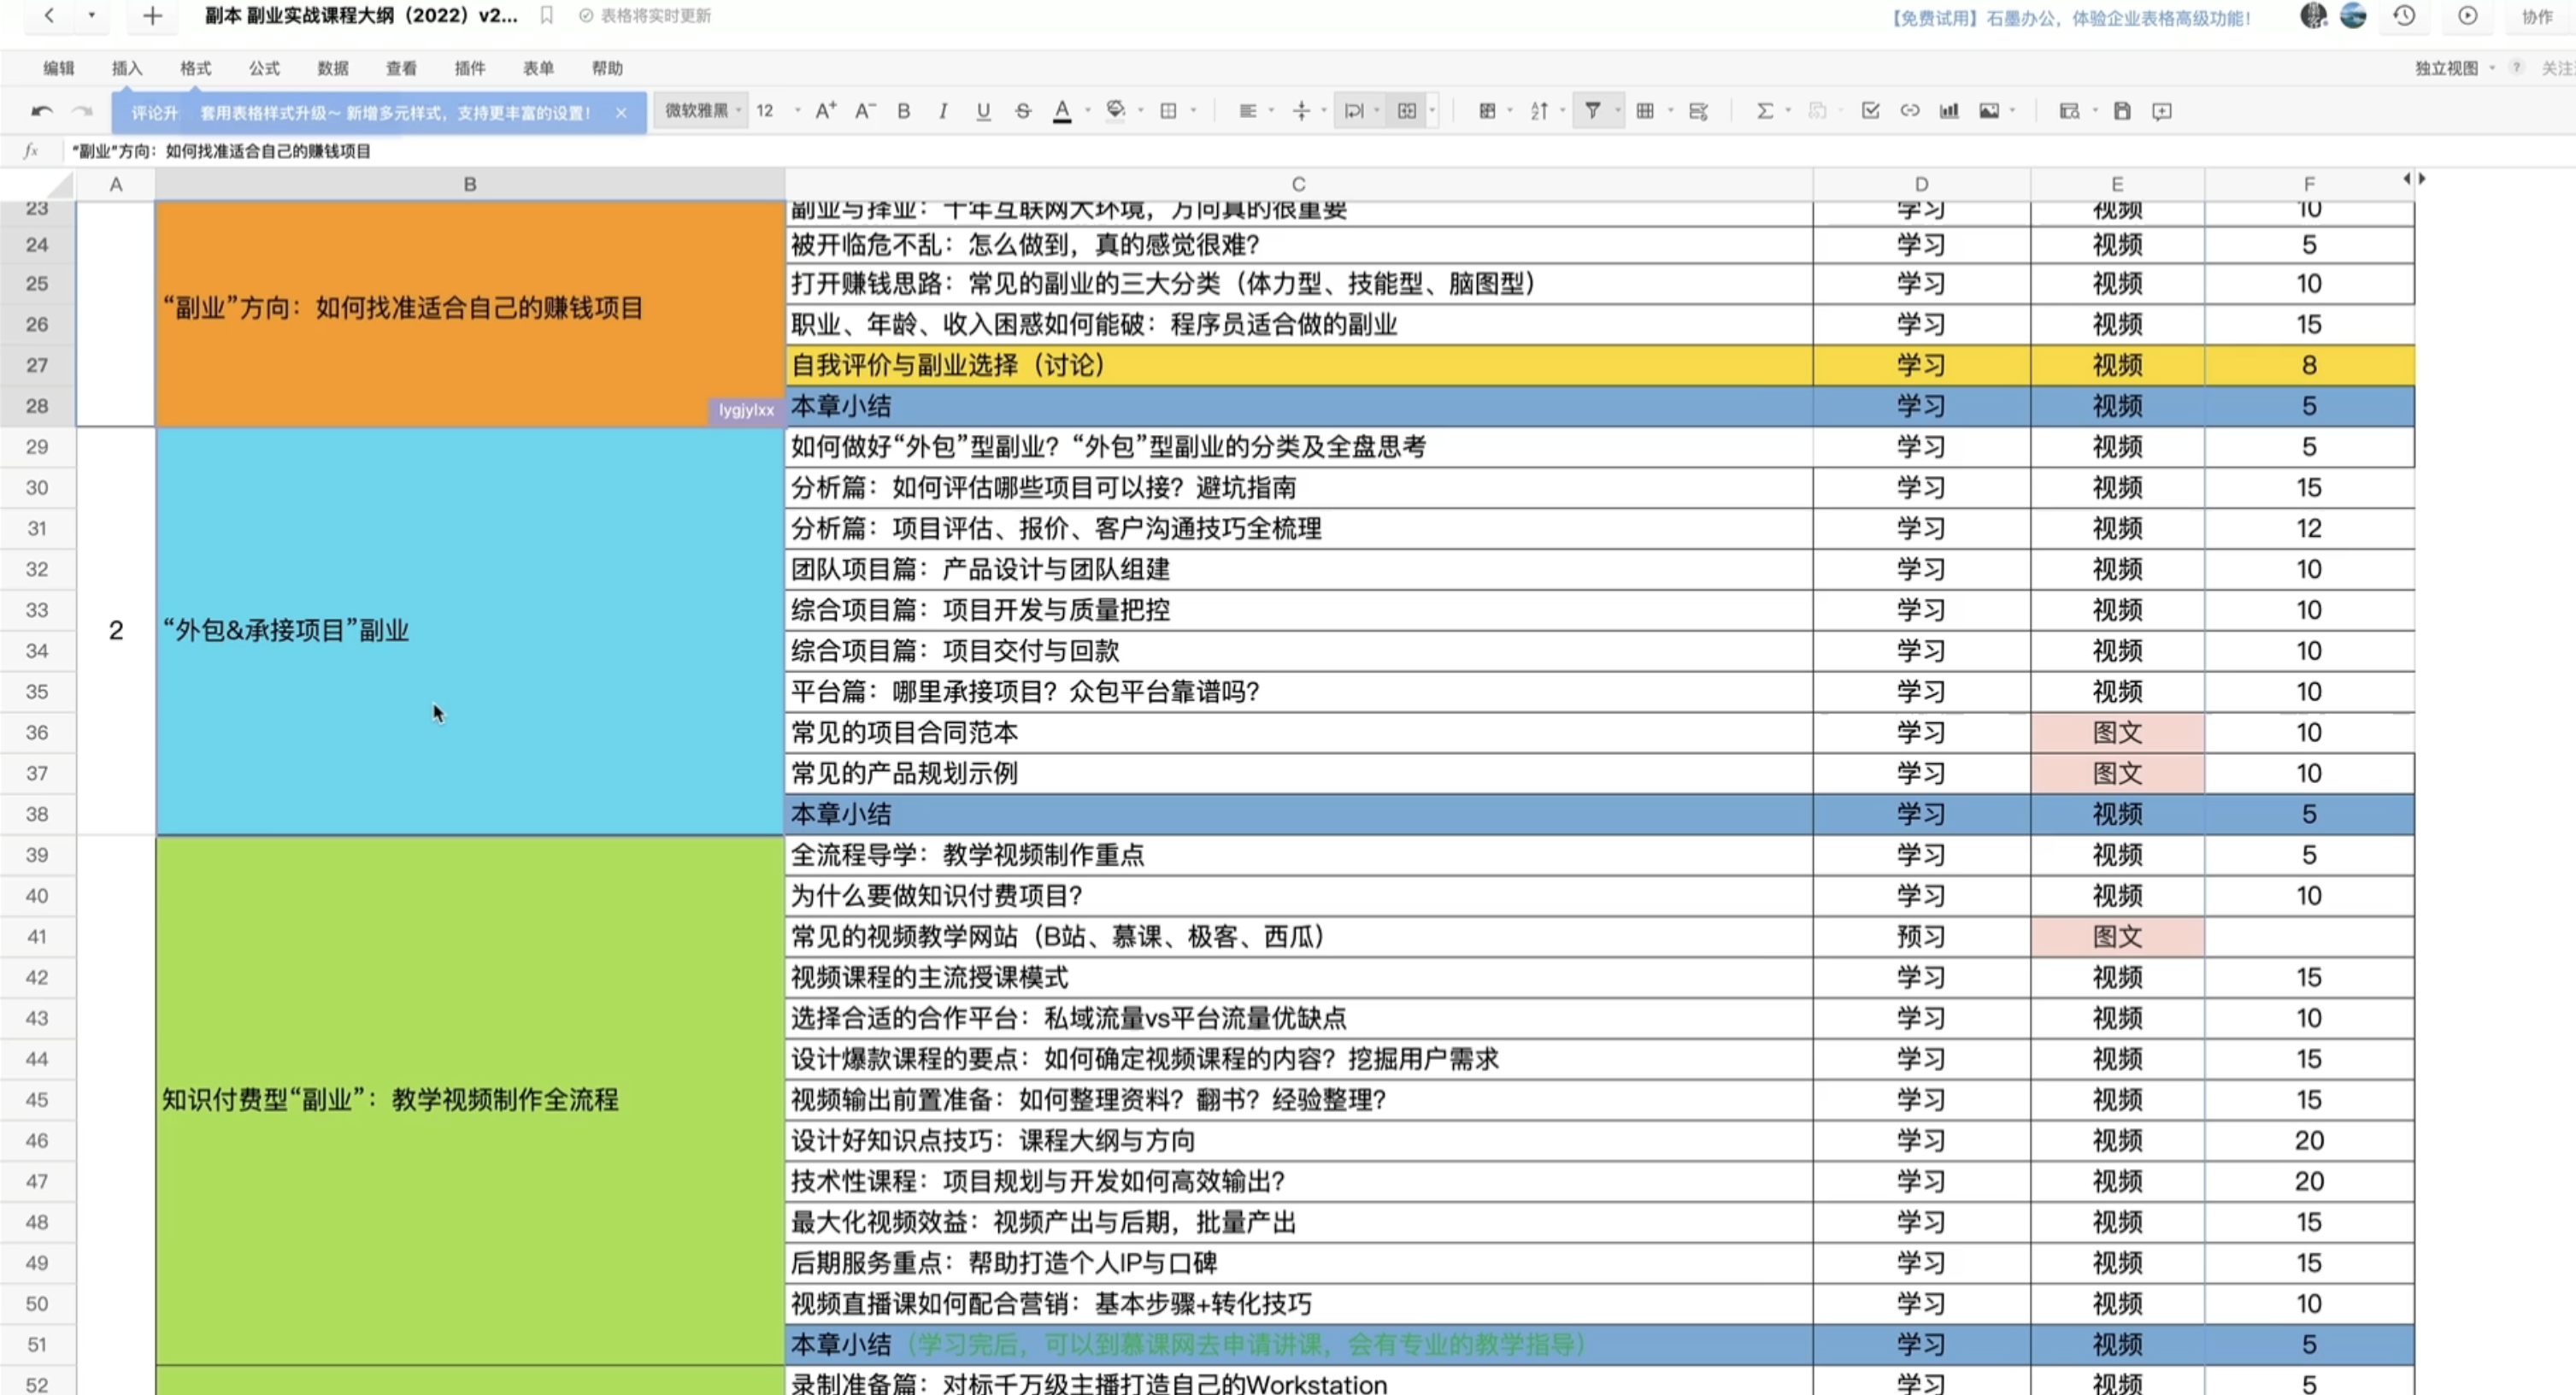The width and height of the screenshot is (2576, 1395).
Task: Open the 插入 menu
Action: tap(127, 68)
